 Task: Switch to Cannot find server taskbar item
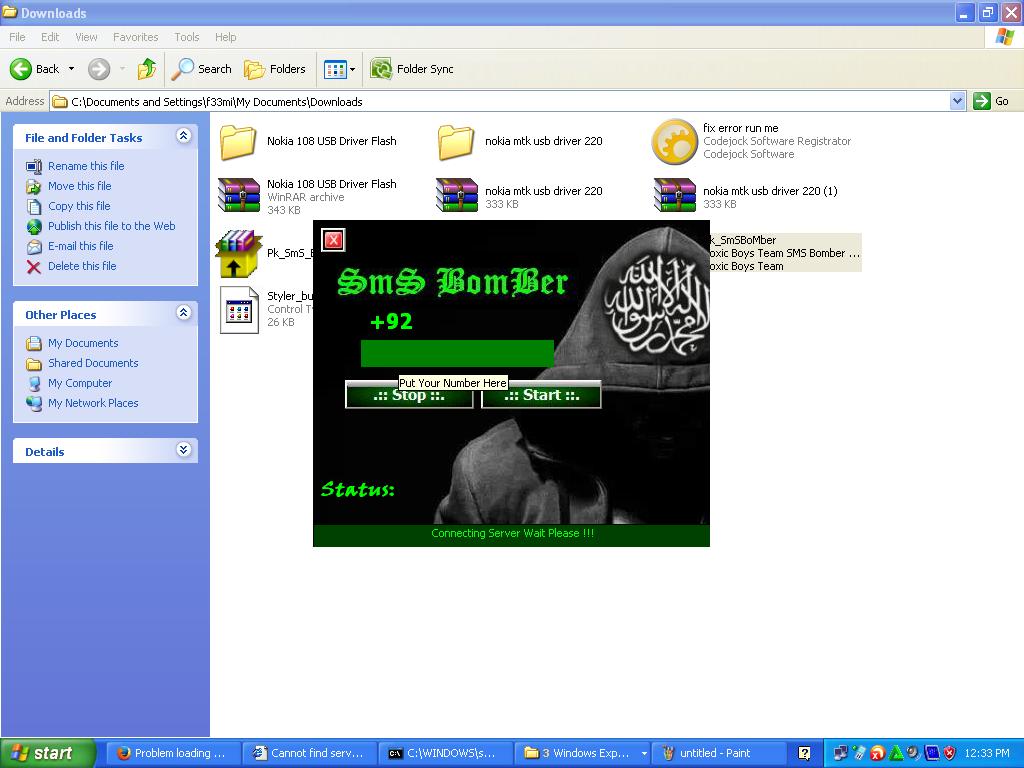(x=310, y=753)
